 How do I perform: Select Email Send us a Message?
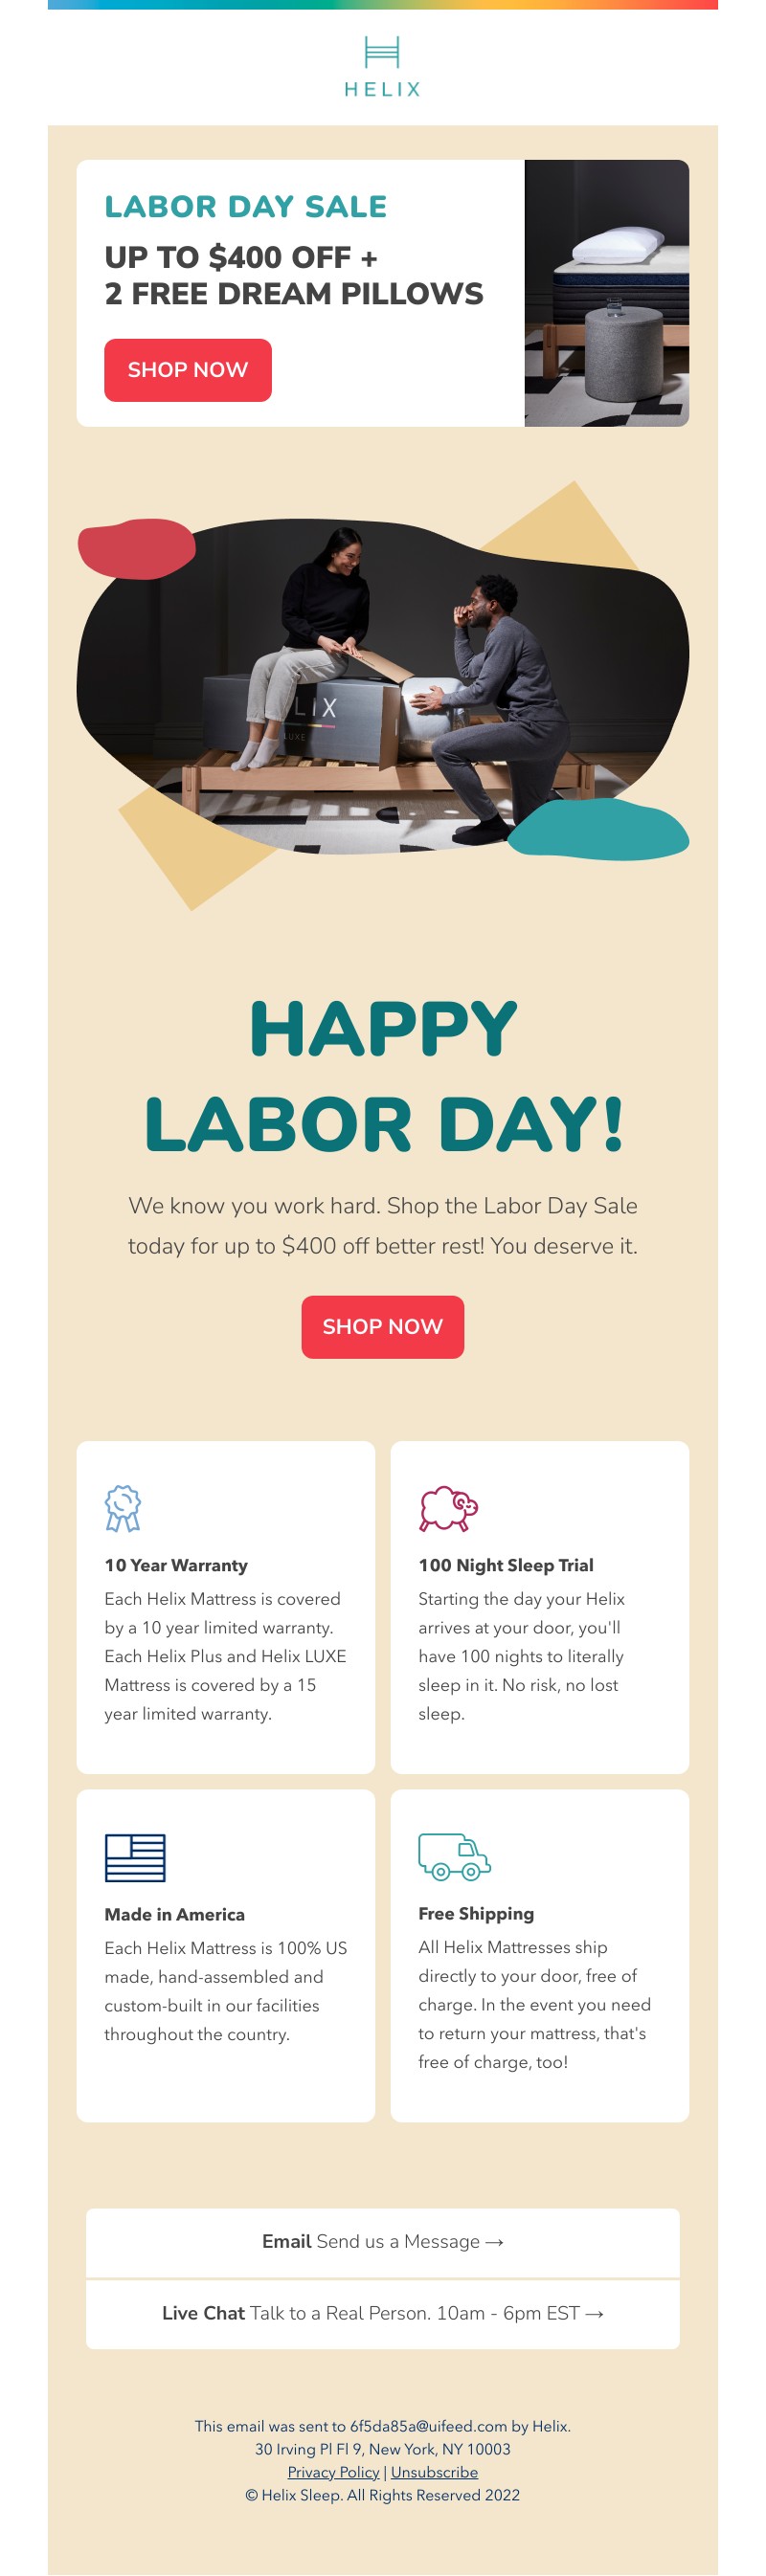click(382, 2241)
